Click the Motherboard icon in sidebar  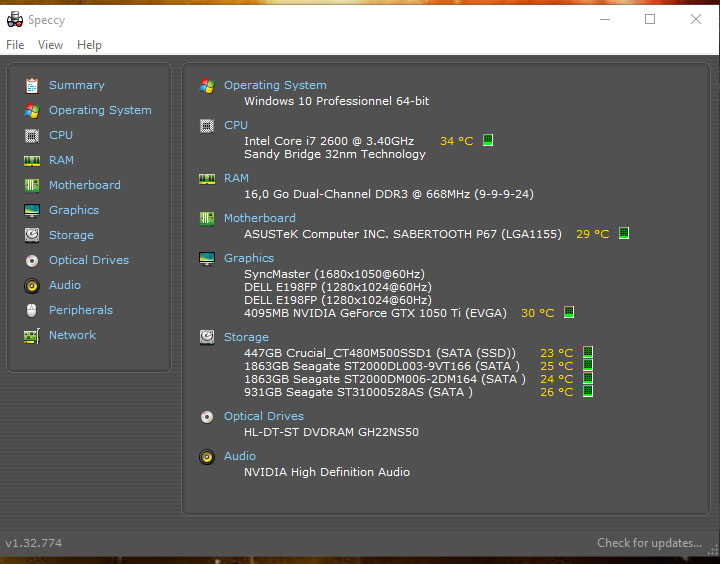pyautogui.click(x=32, y=186)
